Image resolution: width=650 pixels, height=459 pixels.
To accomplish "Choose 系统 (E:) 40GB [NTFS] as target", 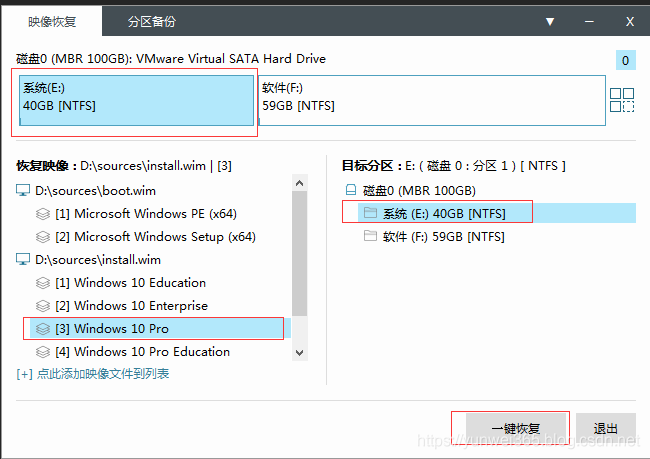I will 497,213.
